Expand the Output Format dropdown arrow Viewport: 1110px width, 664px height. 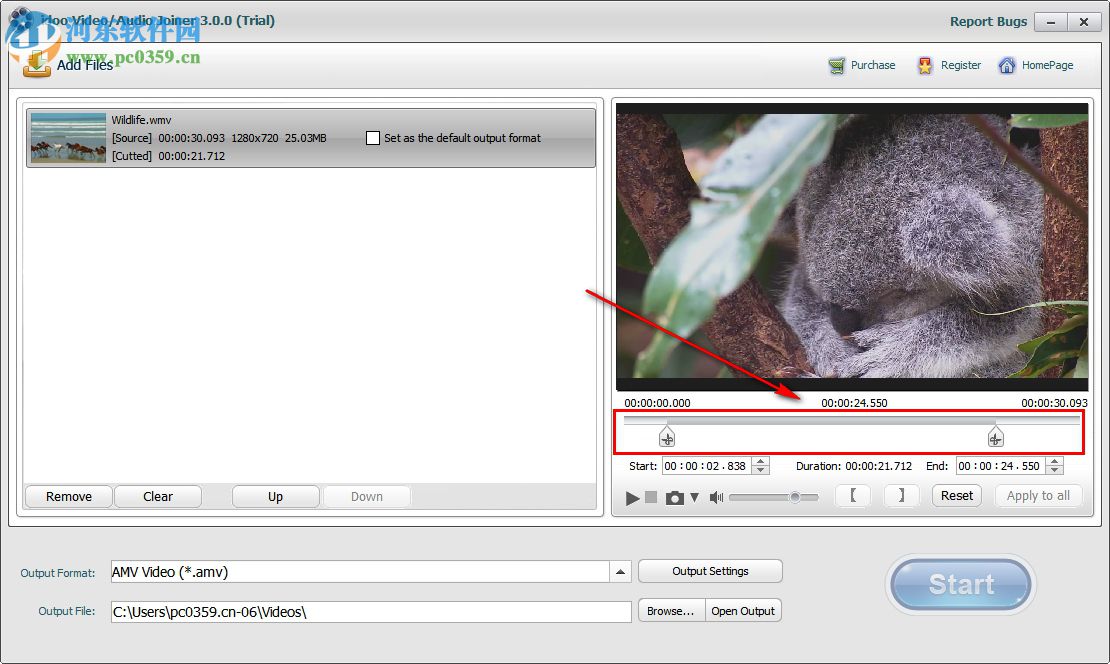click(620, 572)
